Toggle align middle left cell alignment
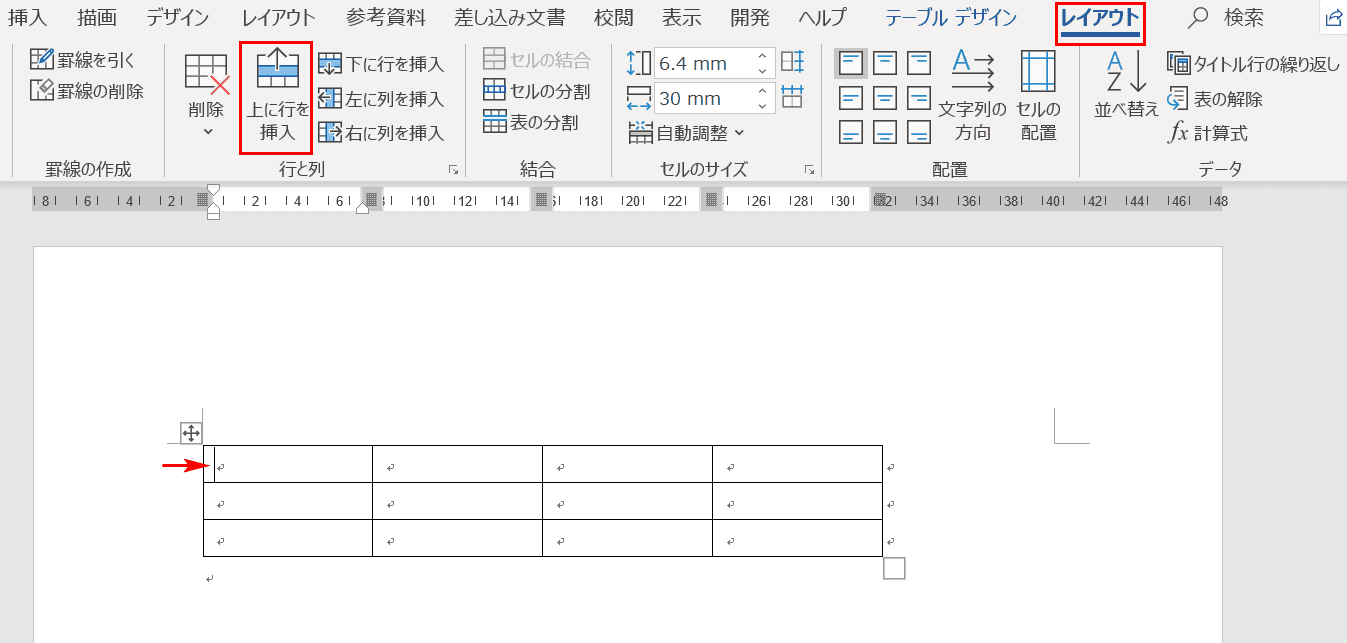Viewport: 1347px width, 643px height. [851, 98]
